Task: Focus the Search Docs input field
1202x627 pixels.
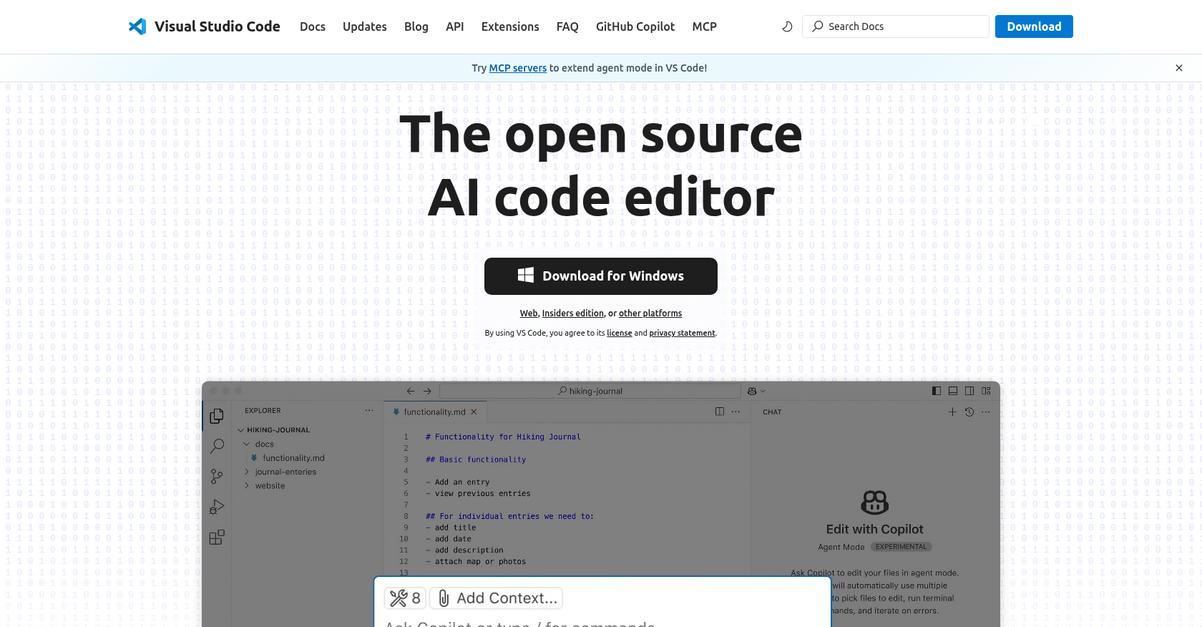Action: 896,27
